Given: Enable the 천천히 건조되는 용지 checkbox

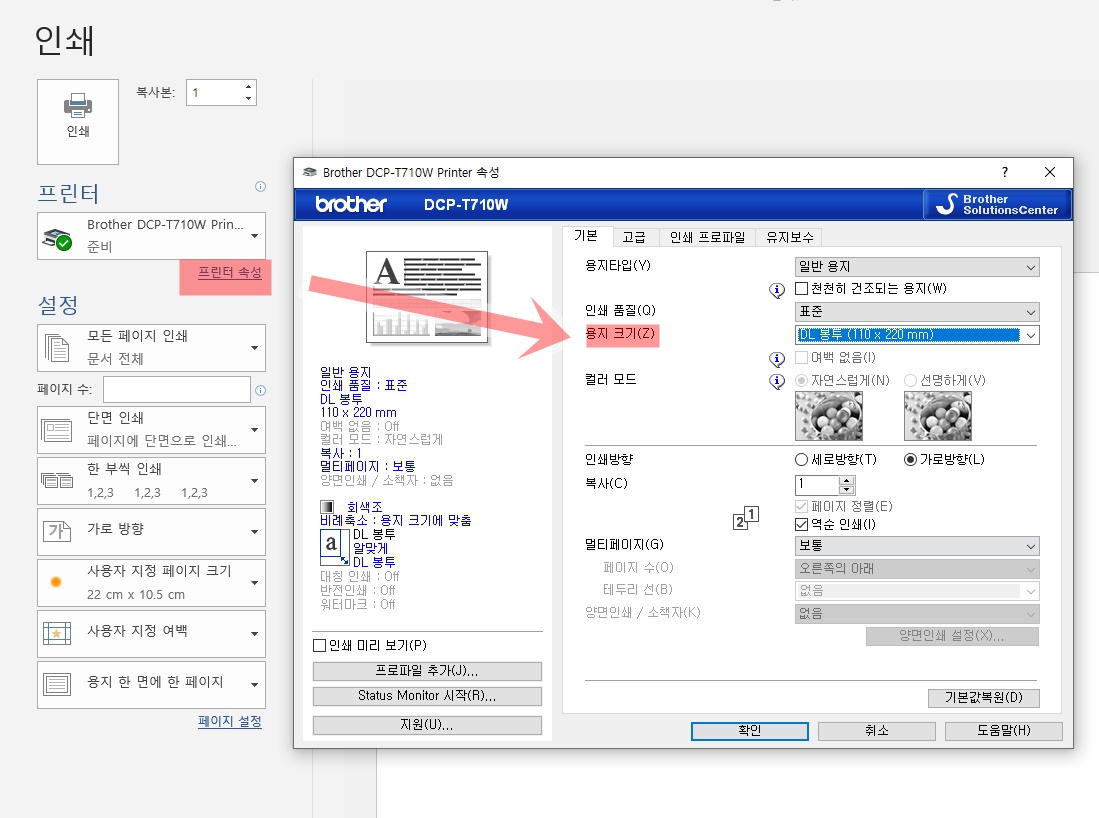Looking at the screenshot, I should 802,289.
